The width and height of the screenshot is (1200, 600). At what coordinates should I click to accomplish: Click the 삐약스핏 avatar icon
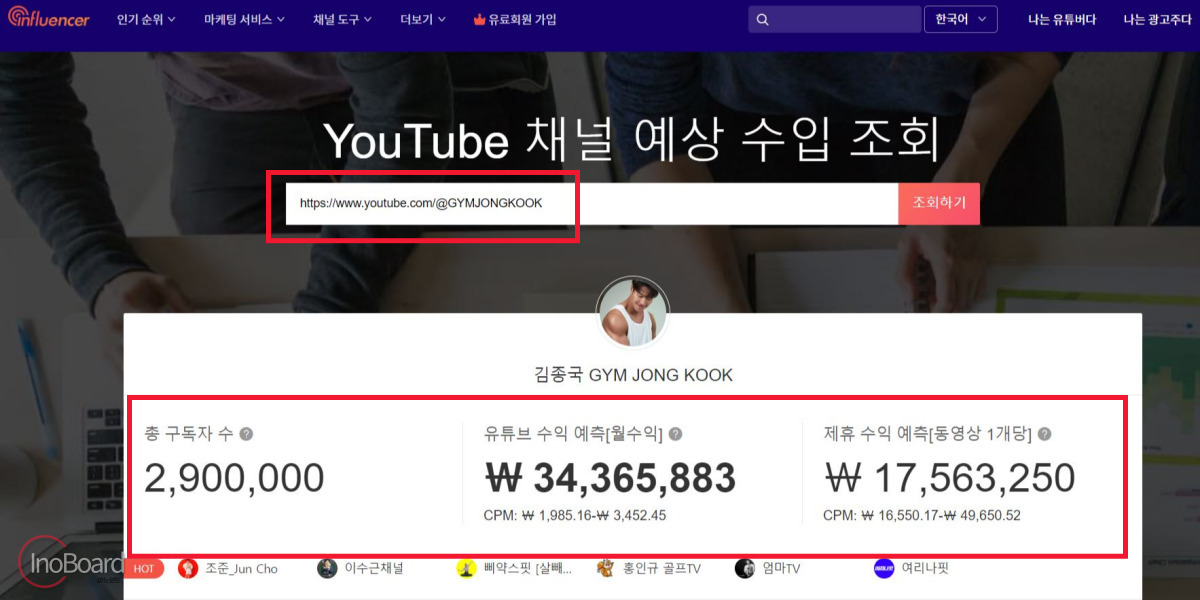(466, 568)
